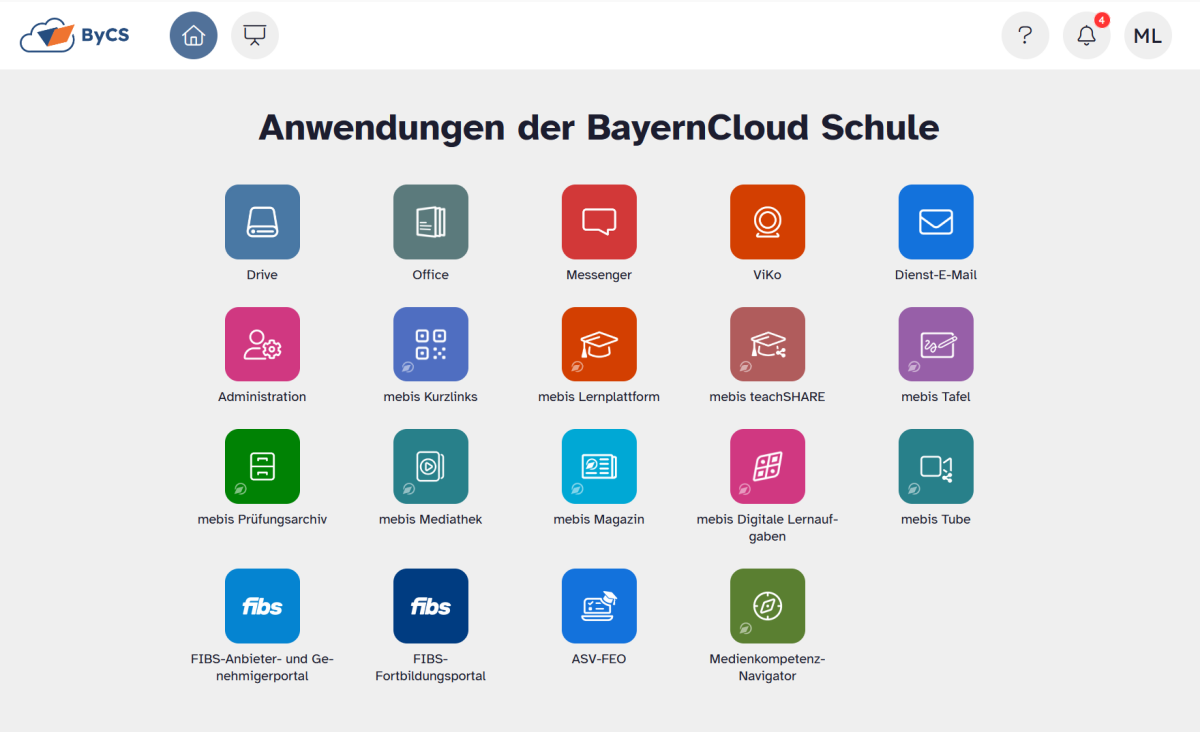Open mebis Prüfungsarchiv archive icon
Image resolution: width=1200 pixels, height=732 pixels.
click(262, 466)
